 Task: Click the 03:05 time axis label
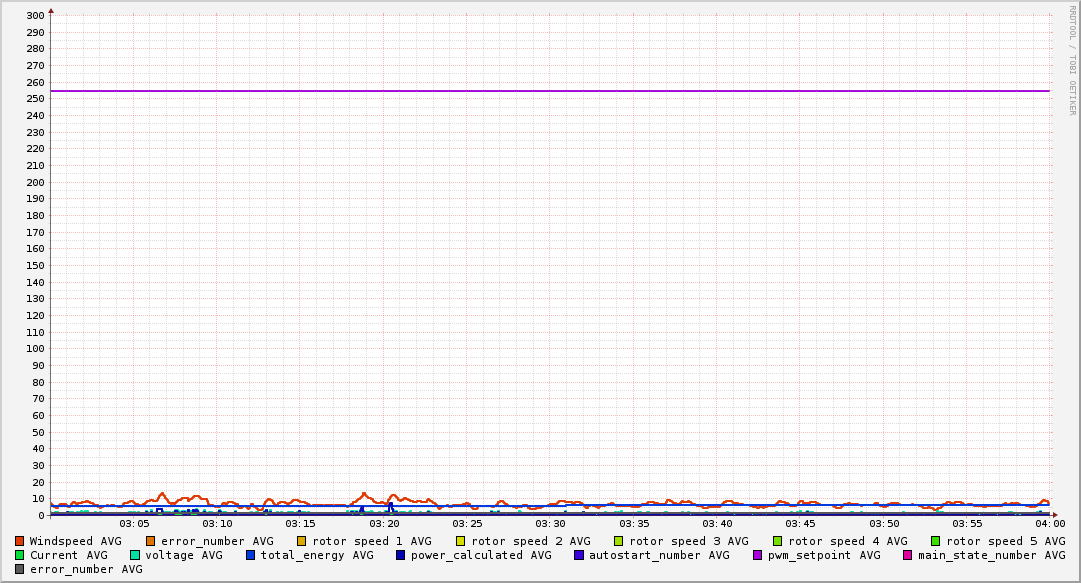tap(134, 523)
